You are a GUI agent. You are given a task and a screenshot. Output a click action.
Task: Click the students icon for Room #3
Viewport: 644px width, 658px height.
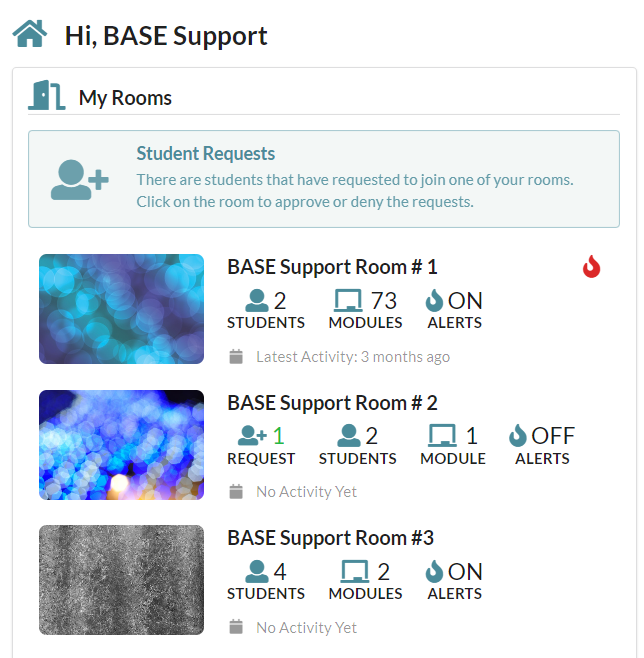click(x=256, y=572)
